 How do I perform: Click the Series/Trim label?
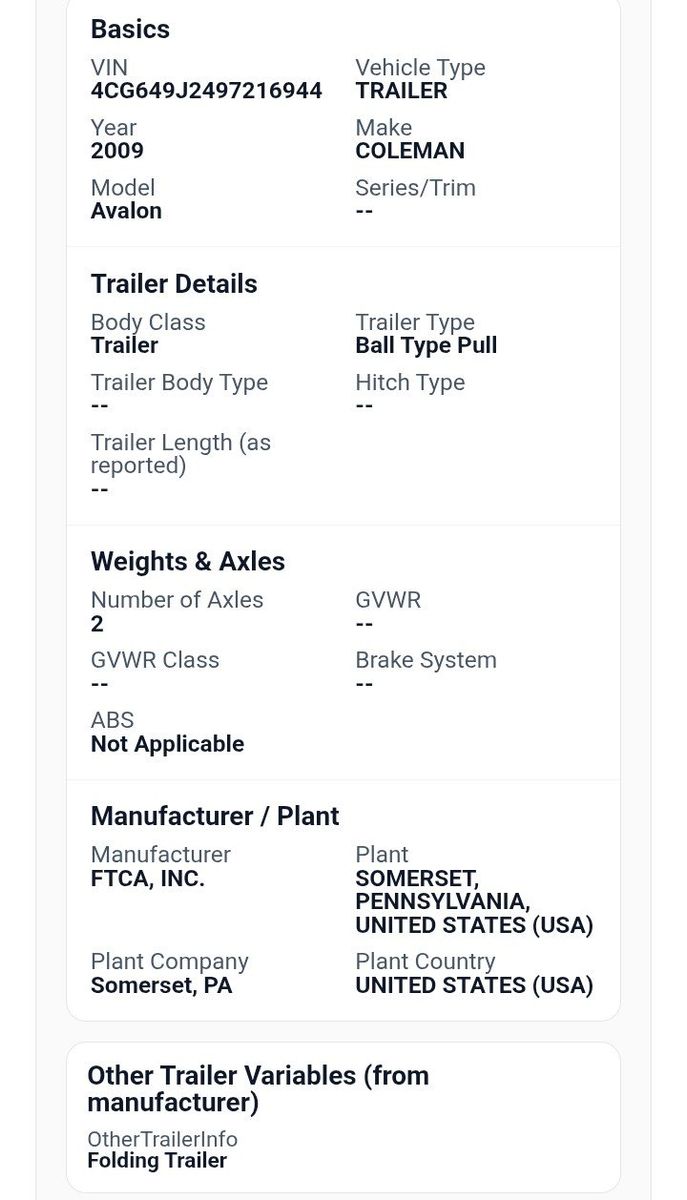tap(415, 188)
